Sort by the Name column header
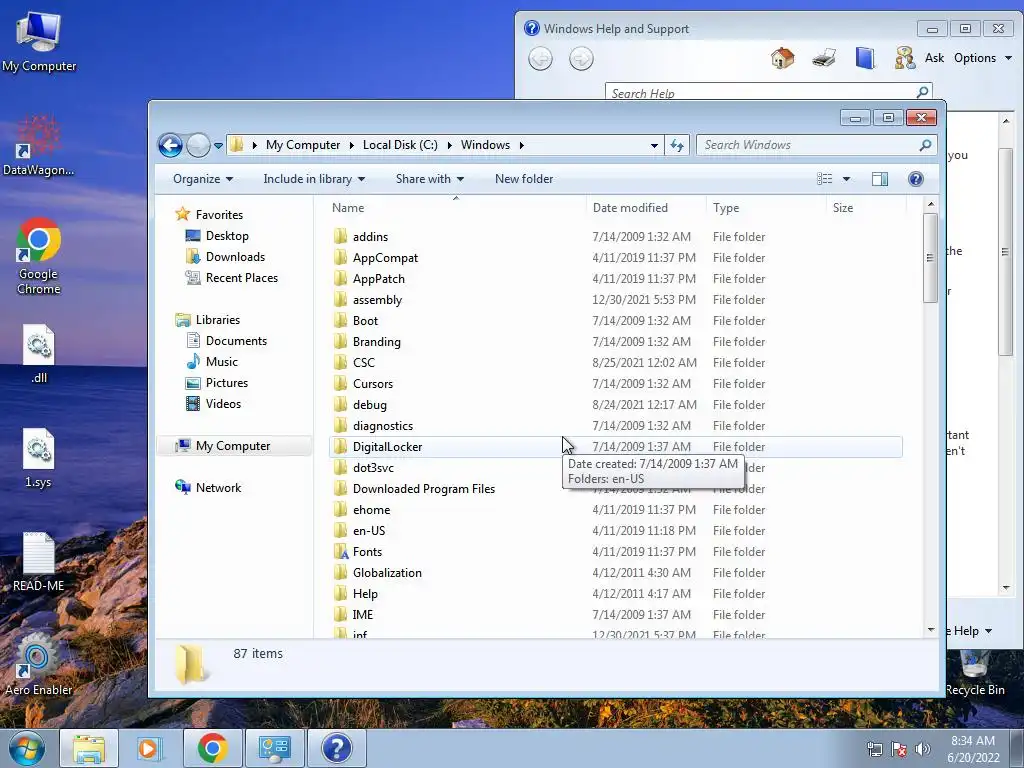The image size is (1024, 768). tap(456, 208)
